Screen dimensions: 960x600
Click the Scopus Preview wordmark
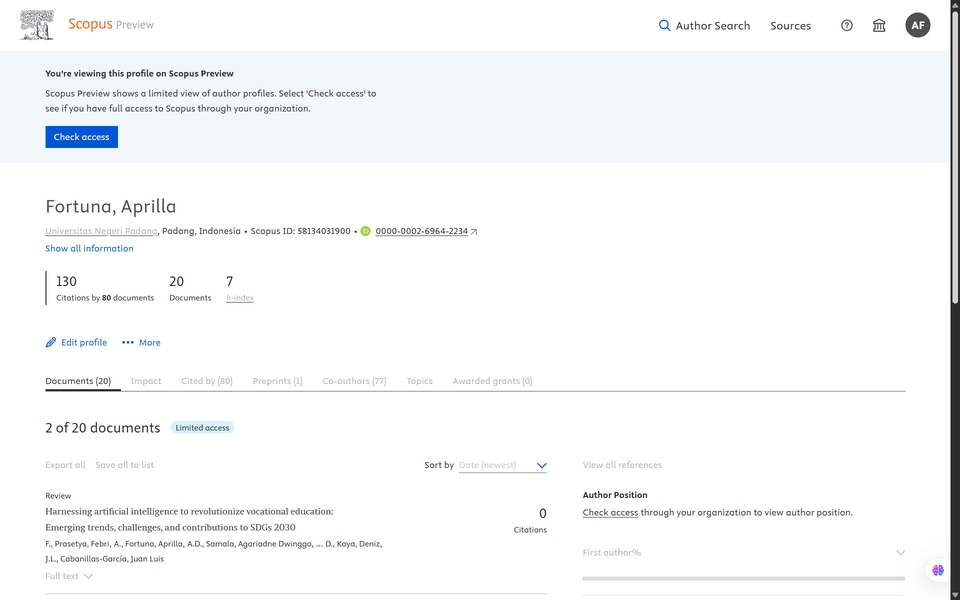coord(111,24)
